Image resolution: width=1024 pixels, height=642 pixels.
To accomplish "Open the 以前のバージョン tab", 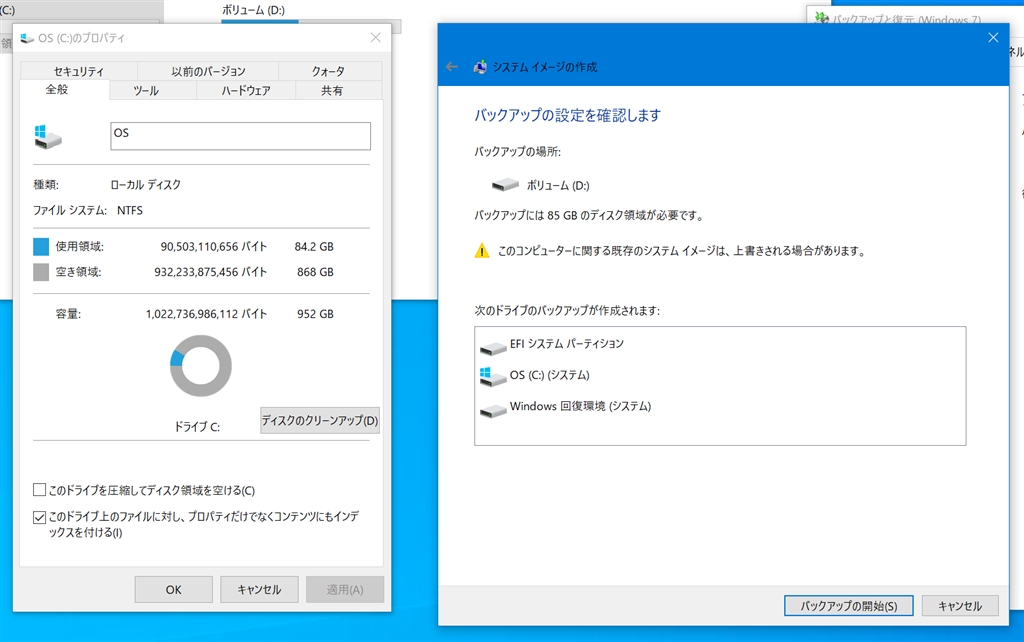I will 208,71.
